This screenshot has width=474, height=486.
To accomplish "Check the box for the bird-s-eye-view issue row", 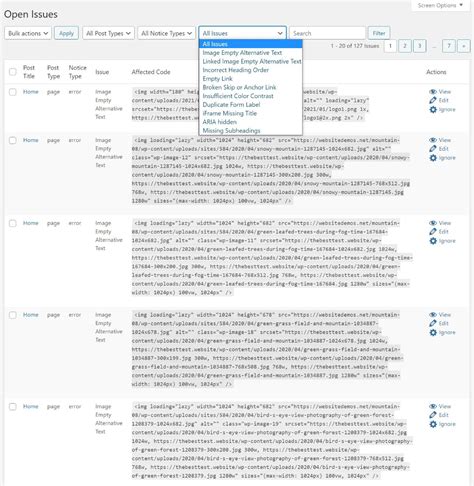I will (13, 407).
